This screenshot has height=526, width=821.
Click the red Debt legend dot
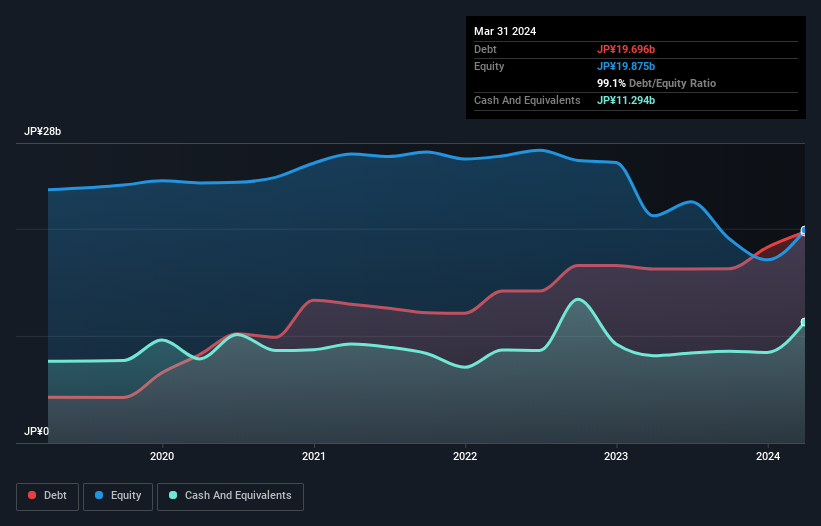click(32, 495)
